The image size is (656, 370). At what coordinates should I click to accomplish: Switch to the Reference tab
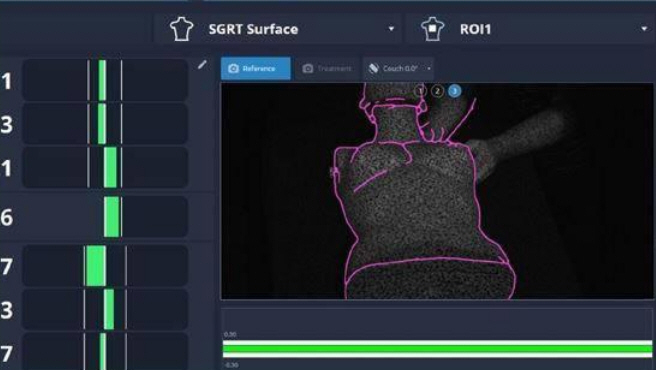point(256,68)
